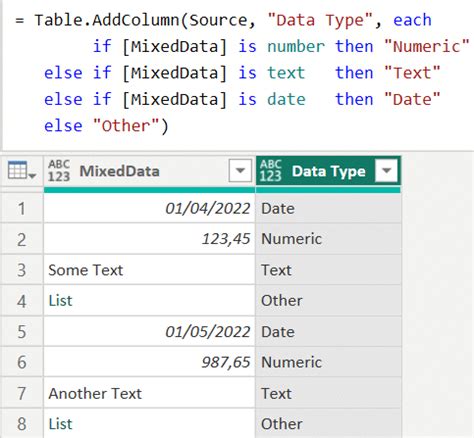Open the Data Type column filter dropdown
Image resolution: width=474 pixels, height=438 pixels.
coord(386,171)
